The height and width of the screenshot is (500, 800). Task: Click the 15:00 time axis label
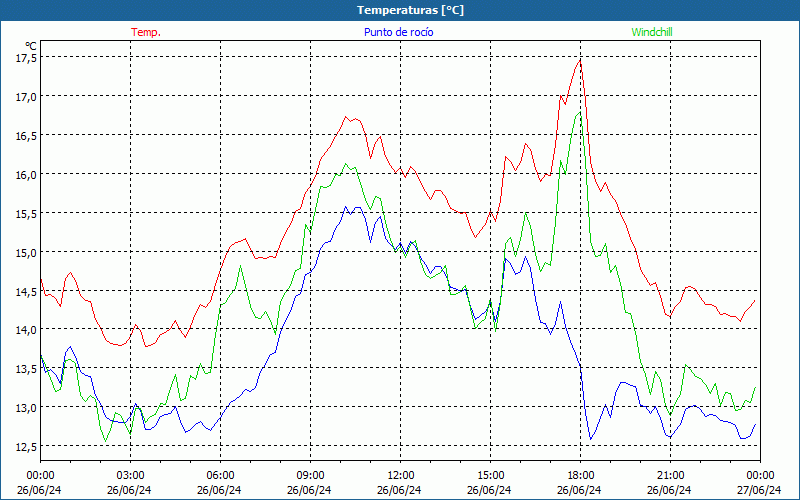click(x=490, y=476)
